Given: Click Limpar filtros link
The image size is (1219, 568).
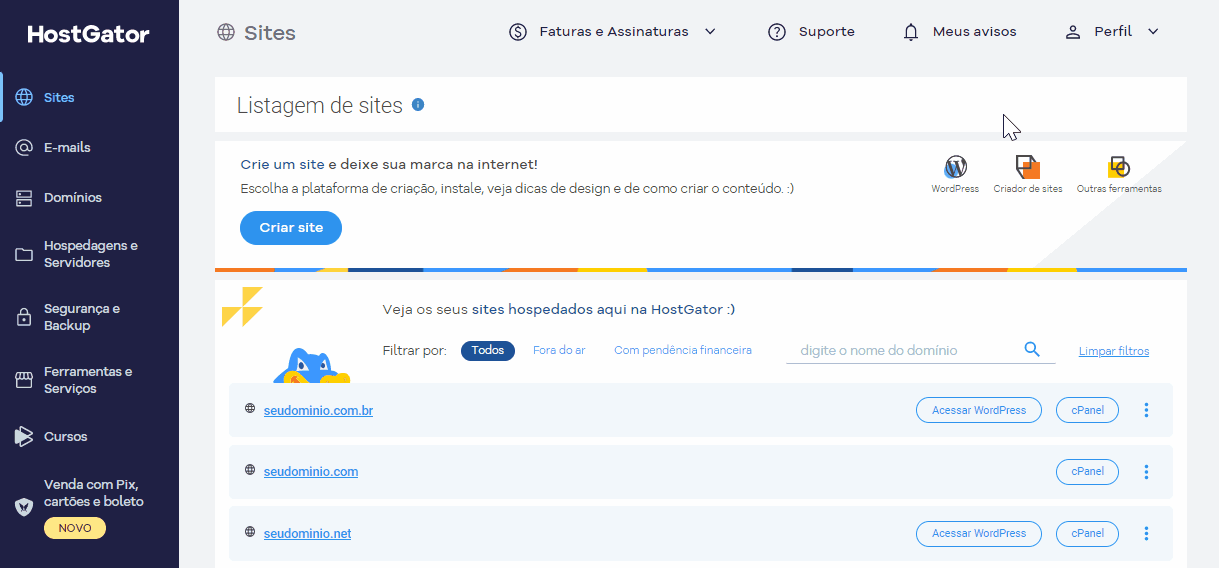Looking at the screenshot, I should tap(1114, 352).
